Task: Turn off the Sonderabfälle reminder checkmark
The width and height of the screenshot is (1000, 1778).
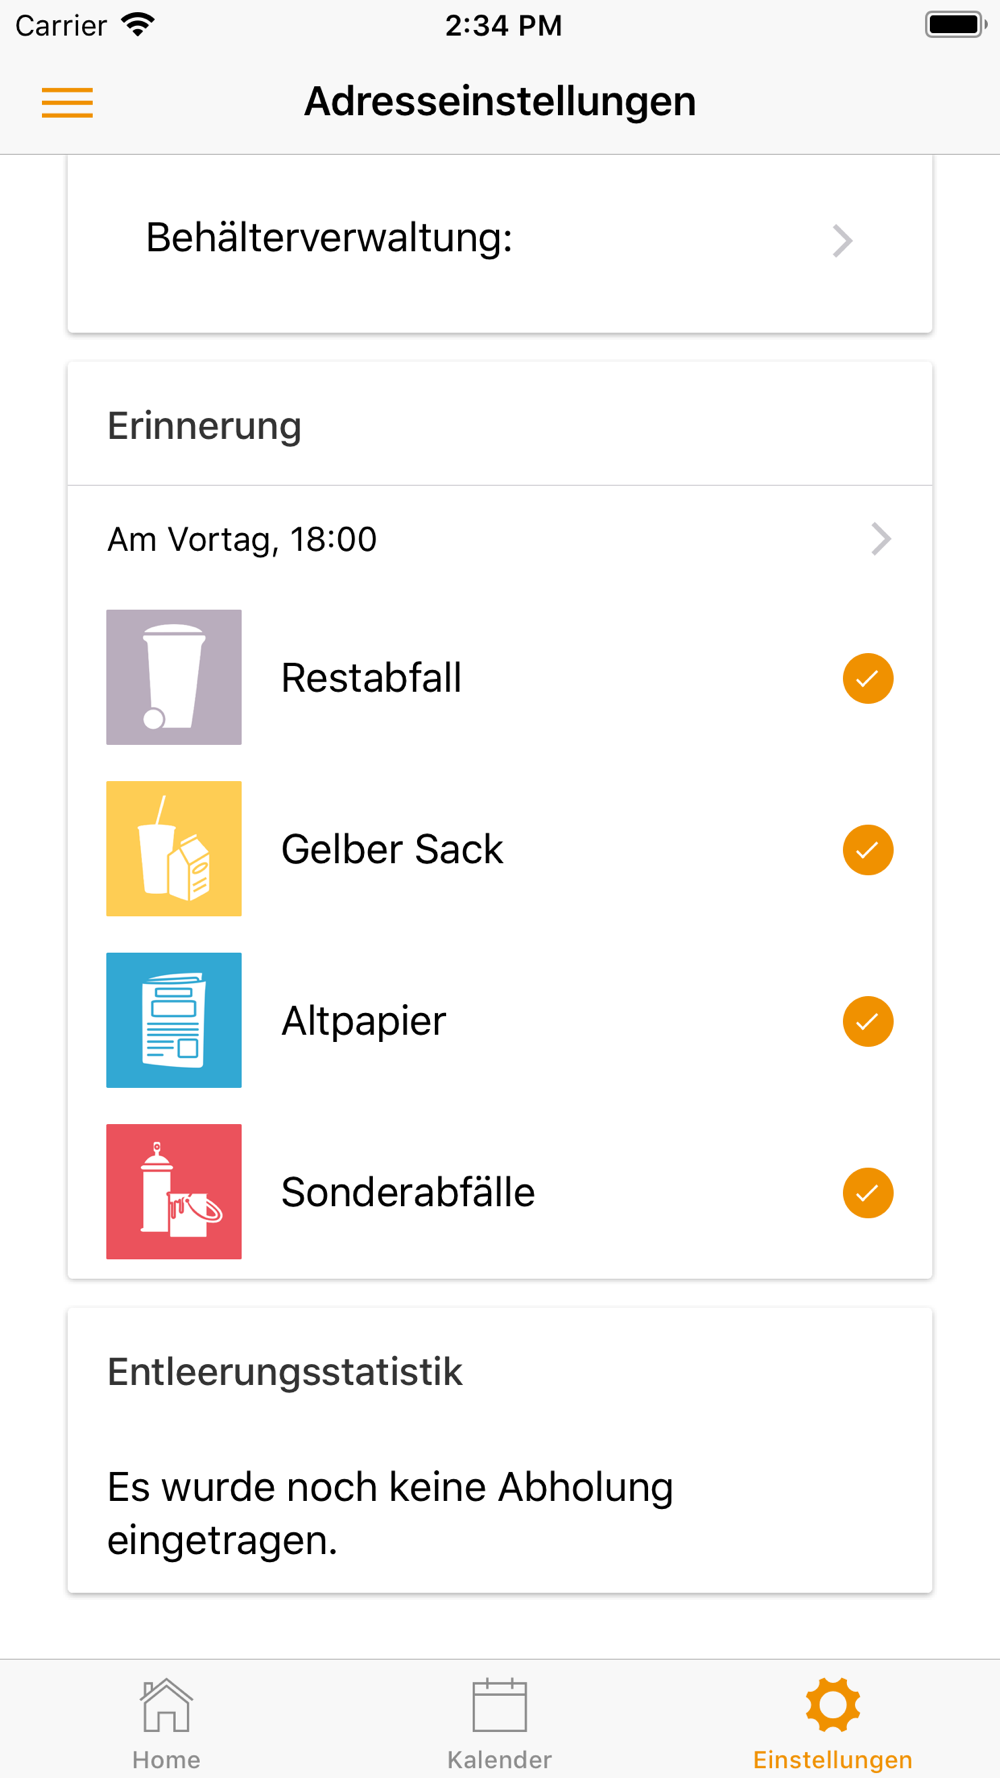Action: 867,1193
